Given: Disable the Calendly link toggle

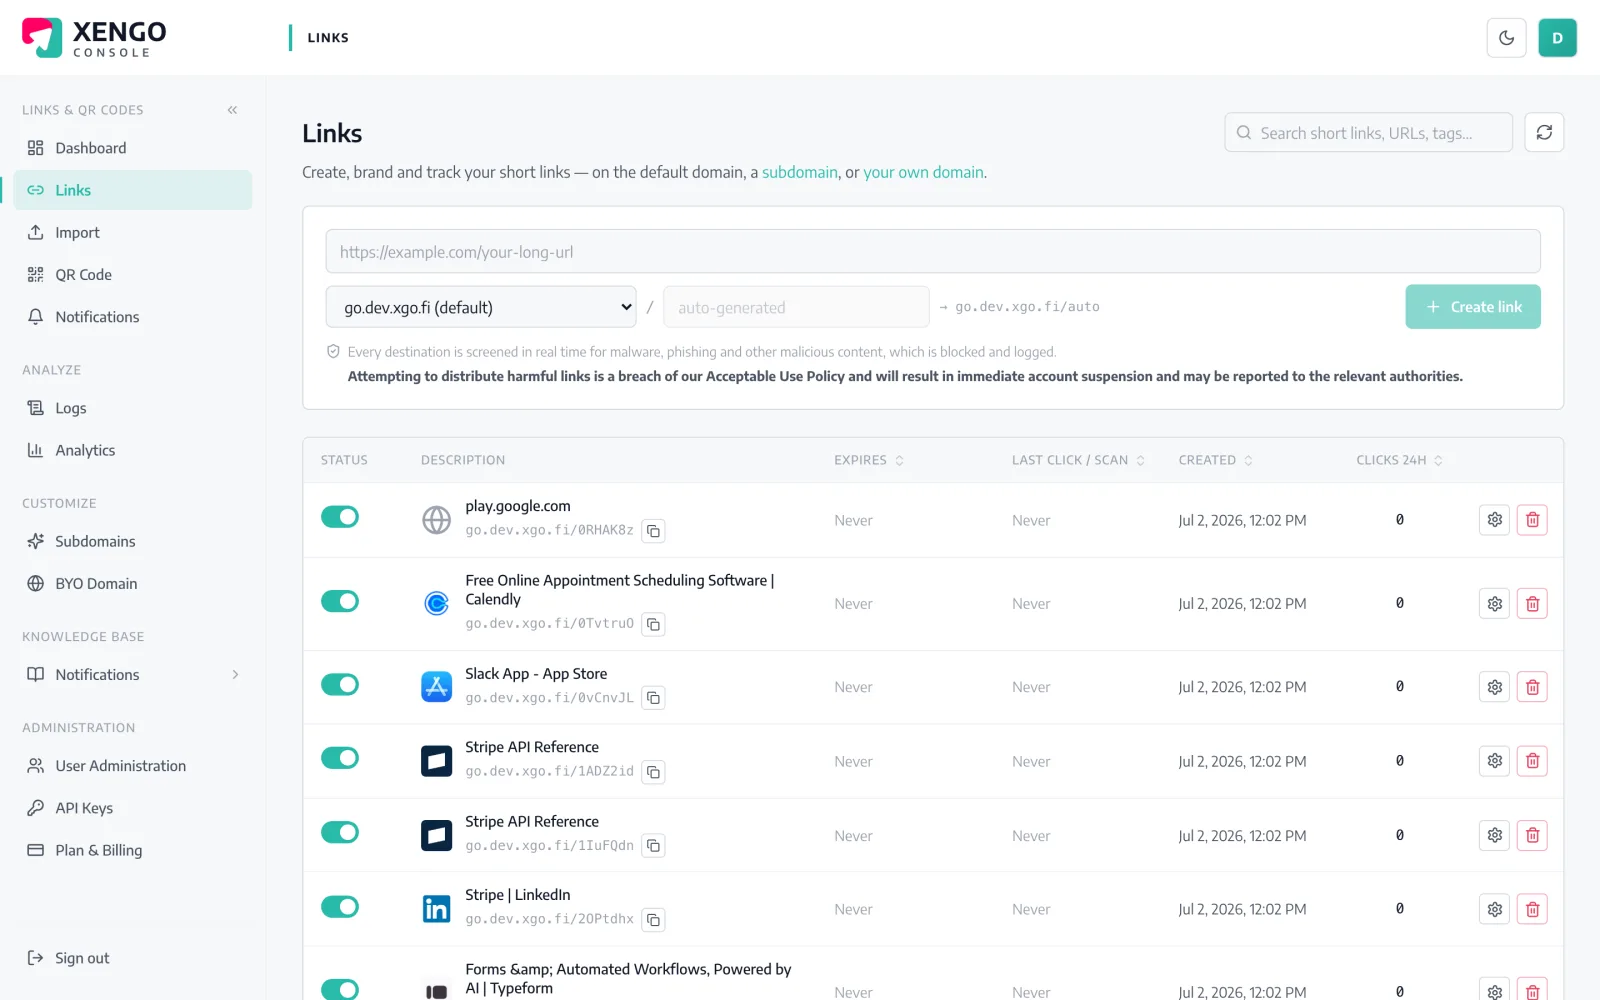Looking at the screenshot, I should [x=340, y=601].
